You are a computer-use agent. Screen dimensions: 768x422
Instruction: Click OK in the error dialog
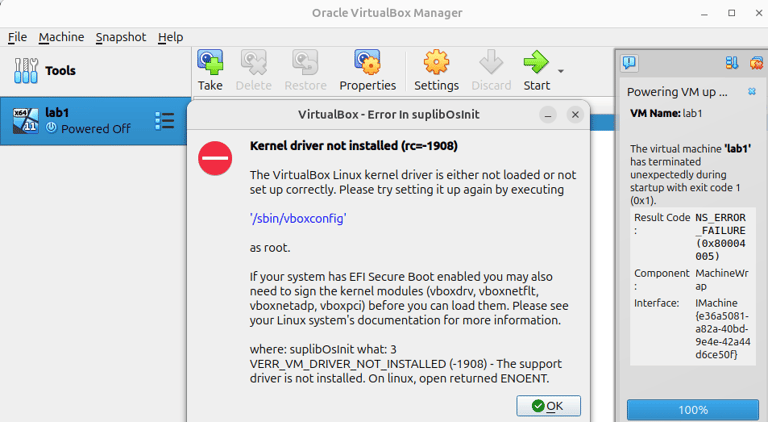click(x=548, y=406)
